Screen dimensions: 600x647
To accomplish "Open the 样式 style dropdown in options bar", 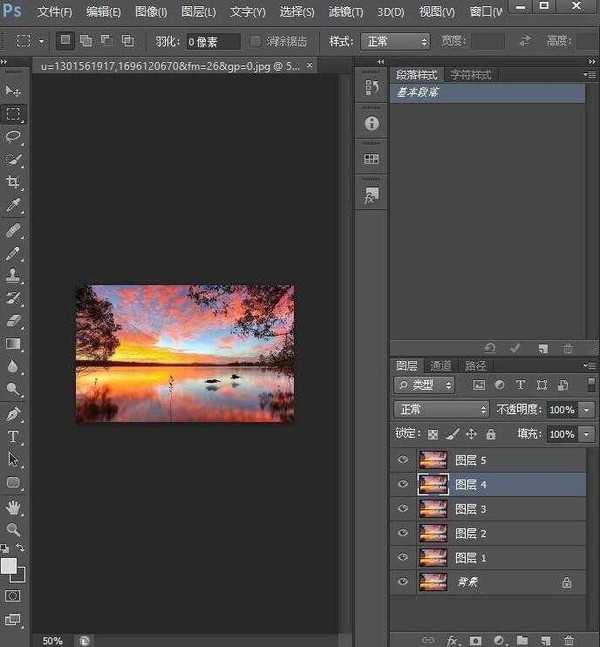I will [x=395, y=42].
